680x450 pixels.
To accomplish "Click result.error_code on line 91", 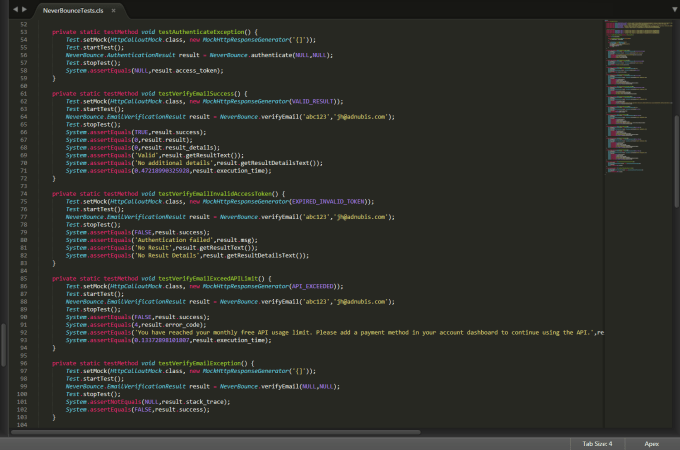I will click(172, 325).
